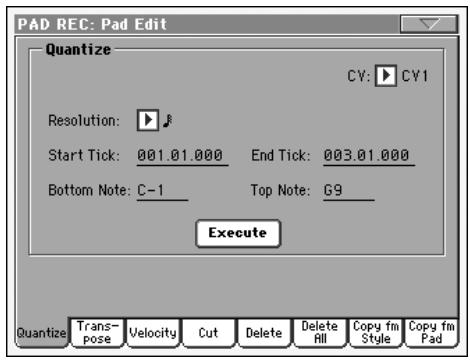This screenshot has height=360, width=470.
Task: Click the End Tick: label
Action: pos(280,155)
